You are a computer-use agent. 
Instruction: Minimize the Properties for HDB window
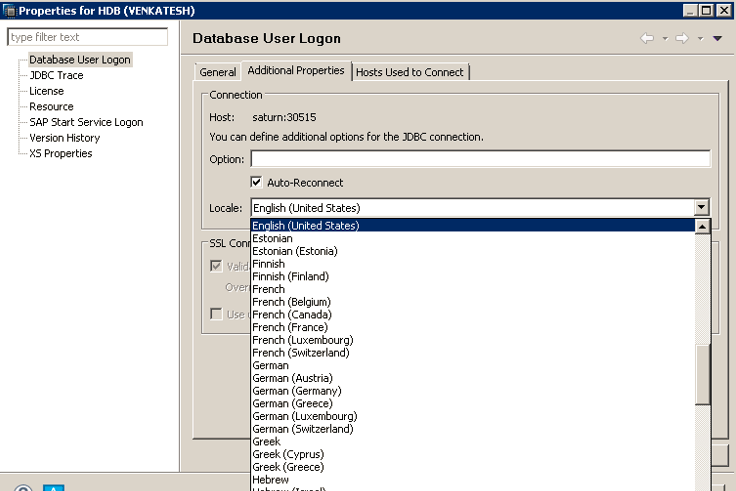[691, 9]
